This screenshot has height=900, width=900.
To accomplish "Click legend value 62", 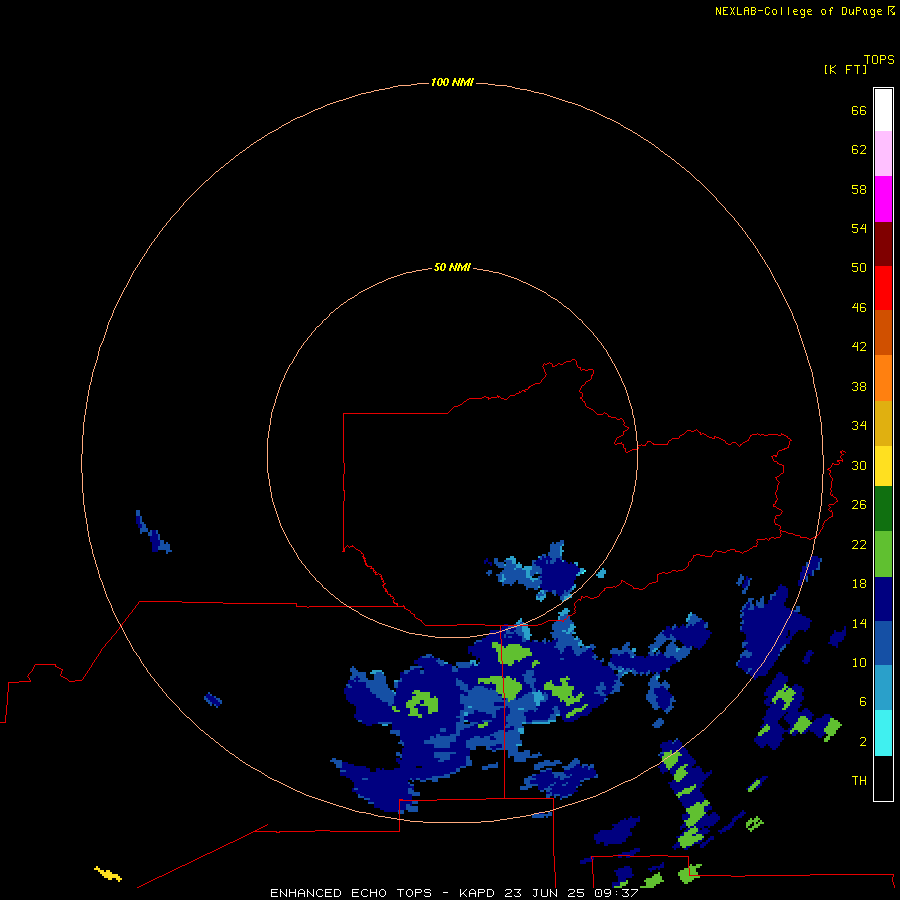I will 859,149.
